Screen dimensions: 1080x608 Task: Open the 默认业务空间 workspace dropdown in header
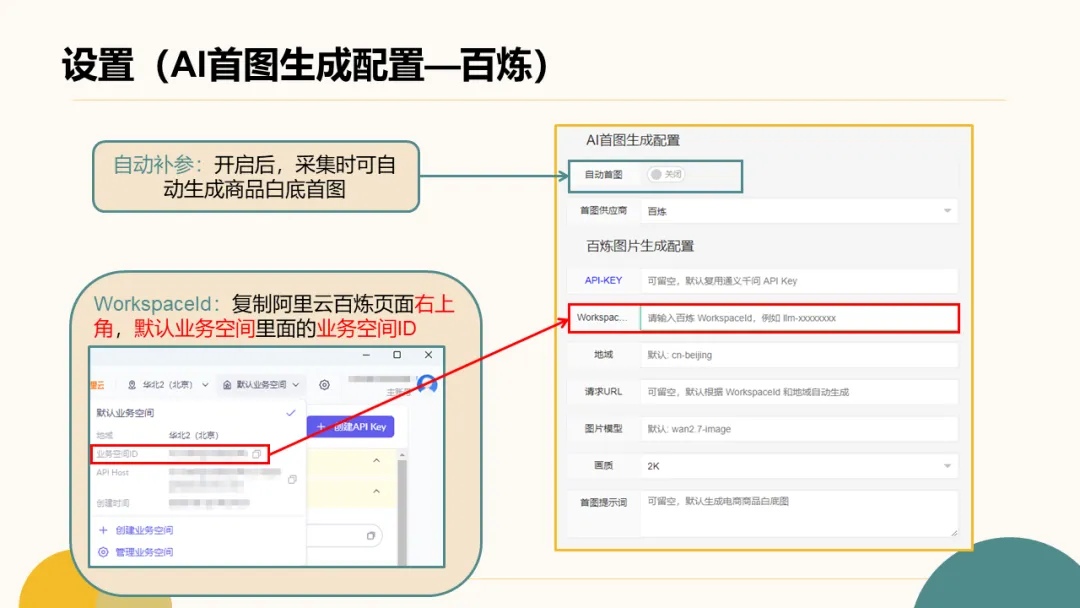261,385
